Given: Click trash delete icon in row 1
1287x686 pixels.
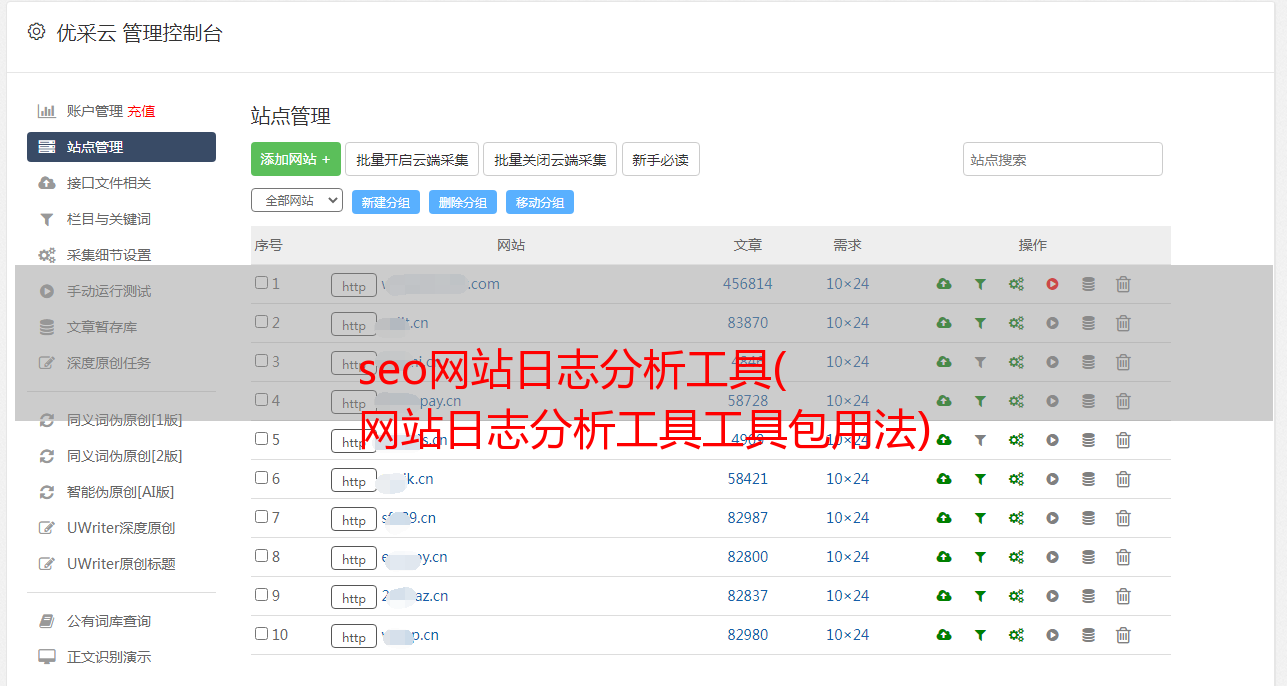Looking at the screenshot, I should 1123,284.
